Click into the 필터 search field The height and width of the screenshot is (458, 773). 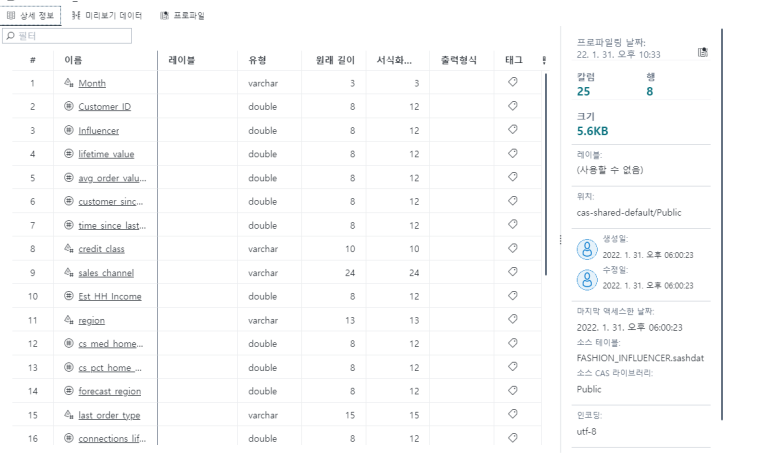click(72, 36)
